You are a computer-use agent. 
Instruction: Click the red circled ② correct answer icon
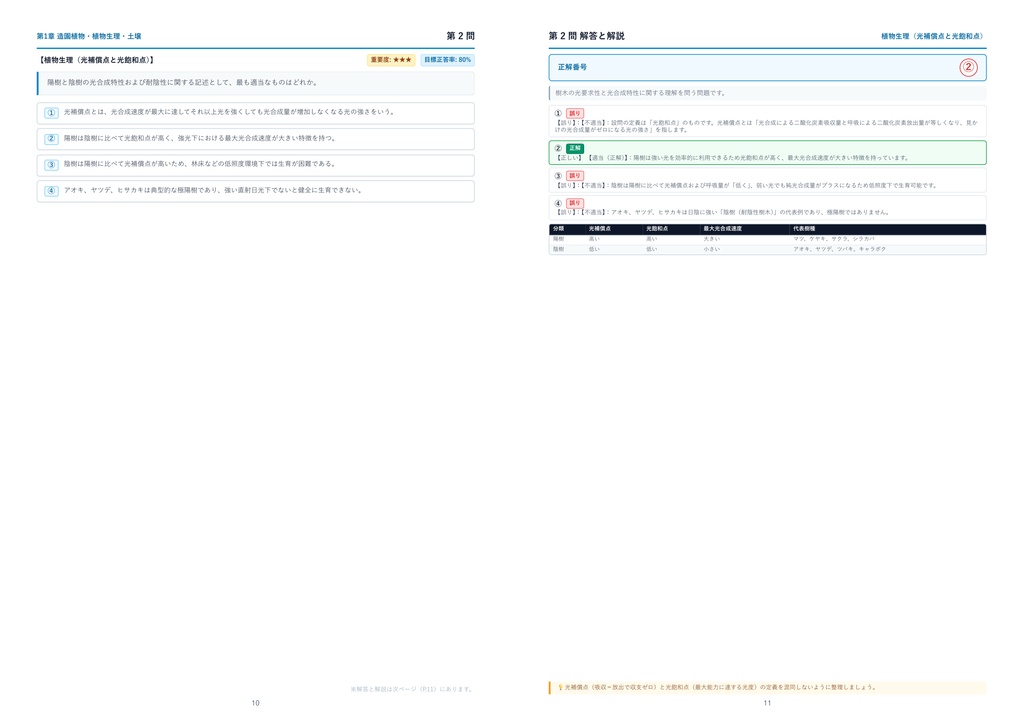pyautogui.click(x=968, y=67)
